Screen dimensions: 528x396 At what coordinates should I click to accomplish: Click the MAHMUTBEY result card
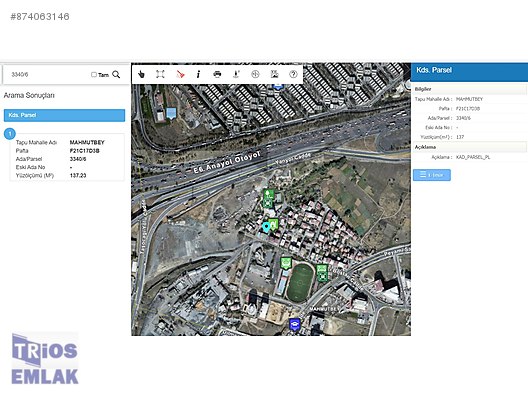67,157
